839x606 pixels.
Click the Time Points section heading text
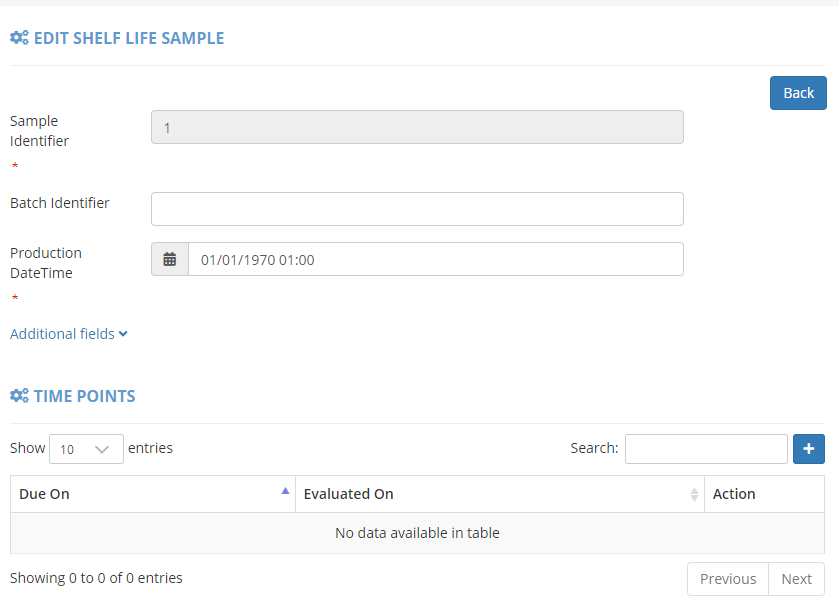[x=84, y=396]
